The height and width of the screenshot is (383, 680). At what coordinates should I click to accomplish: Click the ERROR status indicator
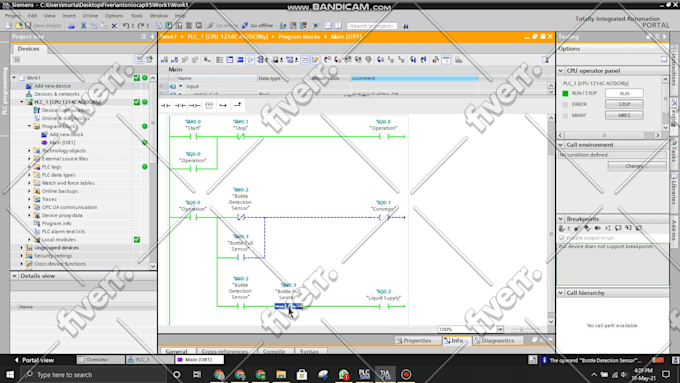point(565,105)
